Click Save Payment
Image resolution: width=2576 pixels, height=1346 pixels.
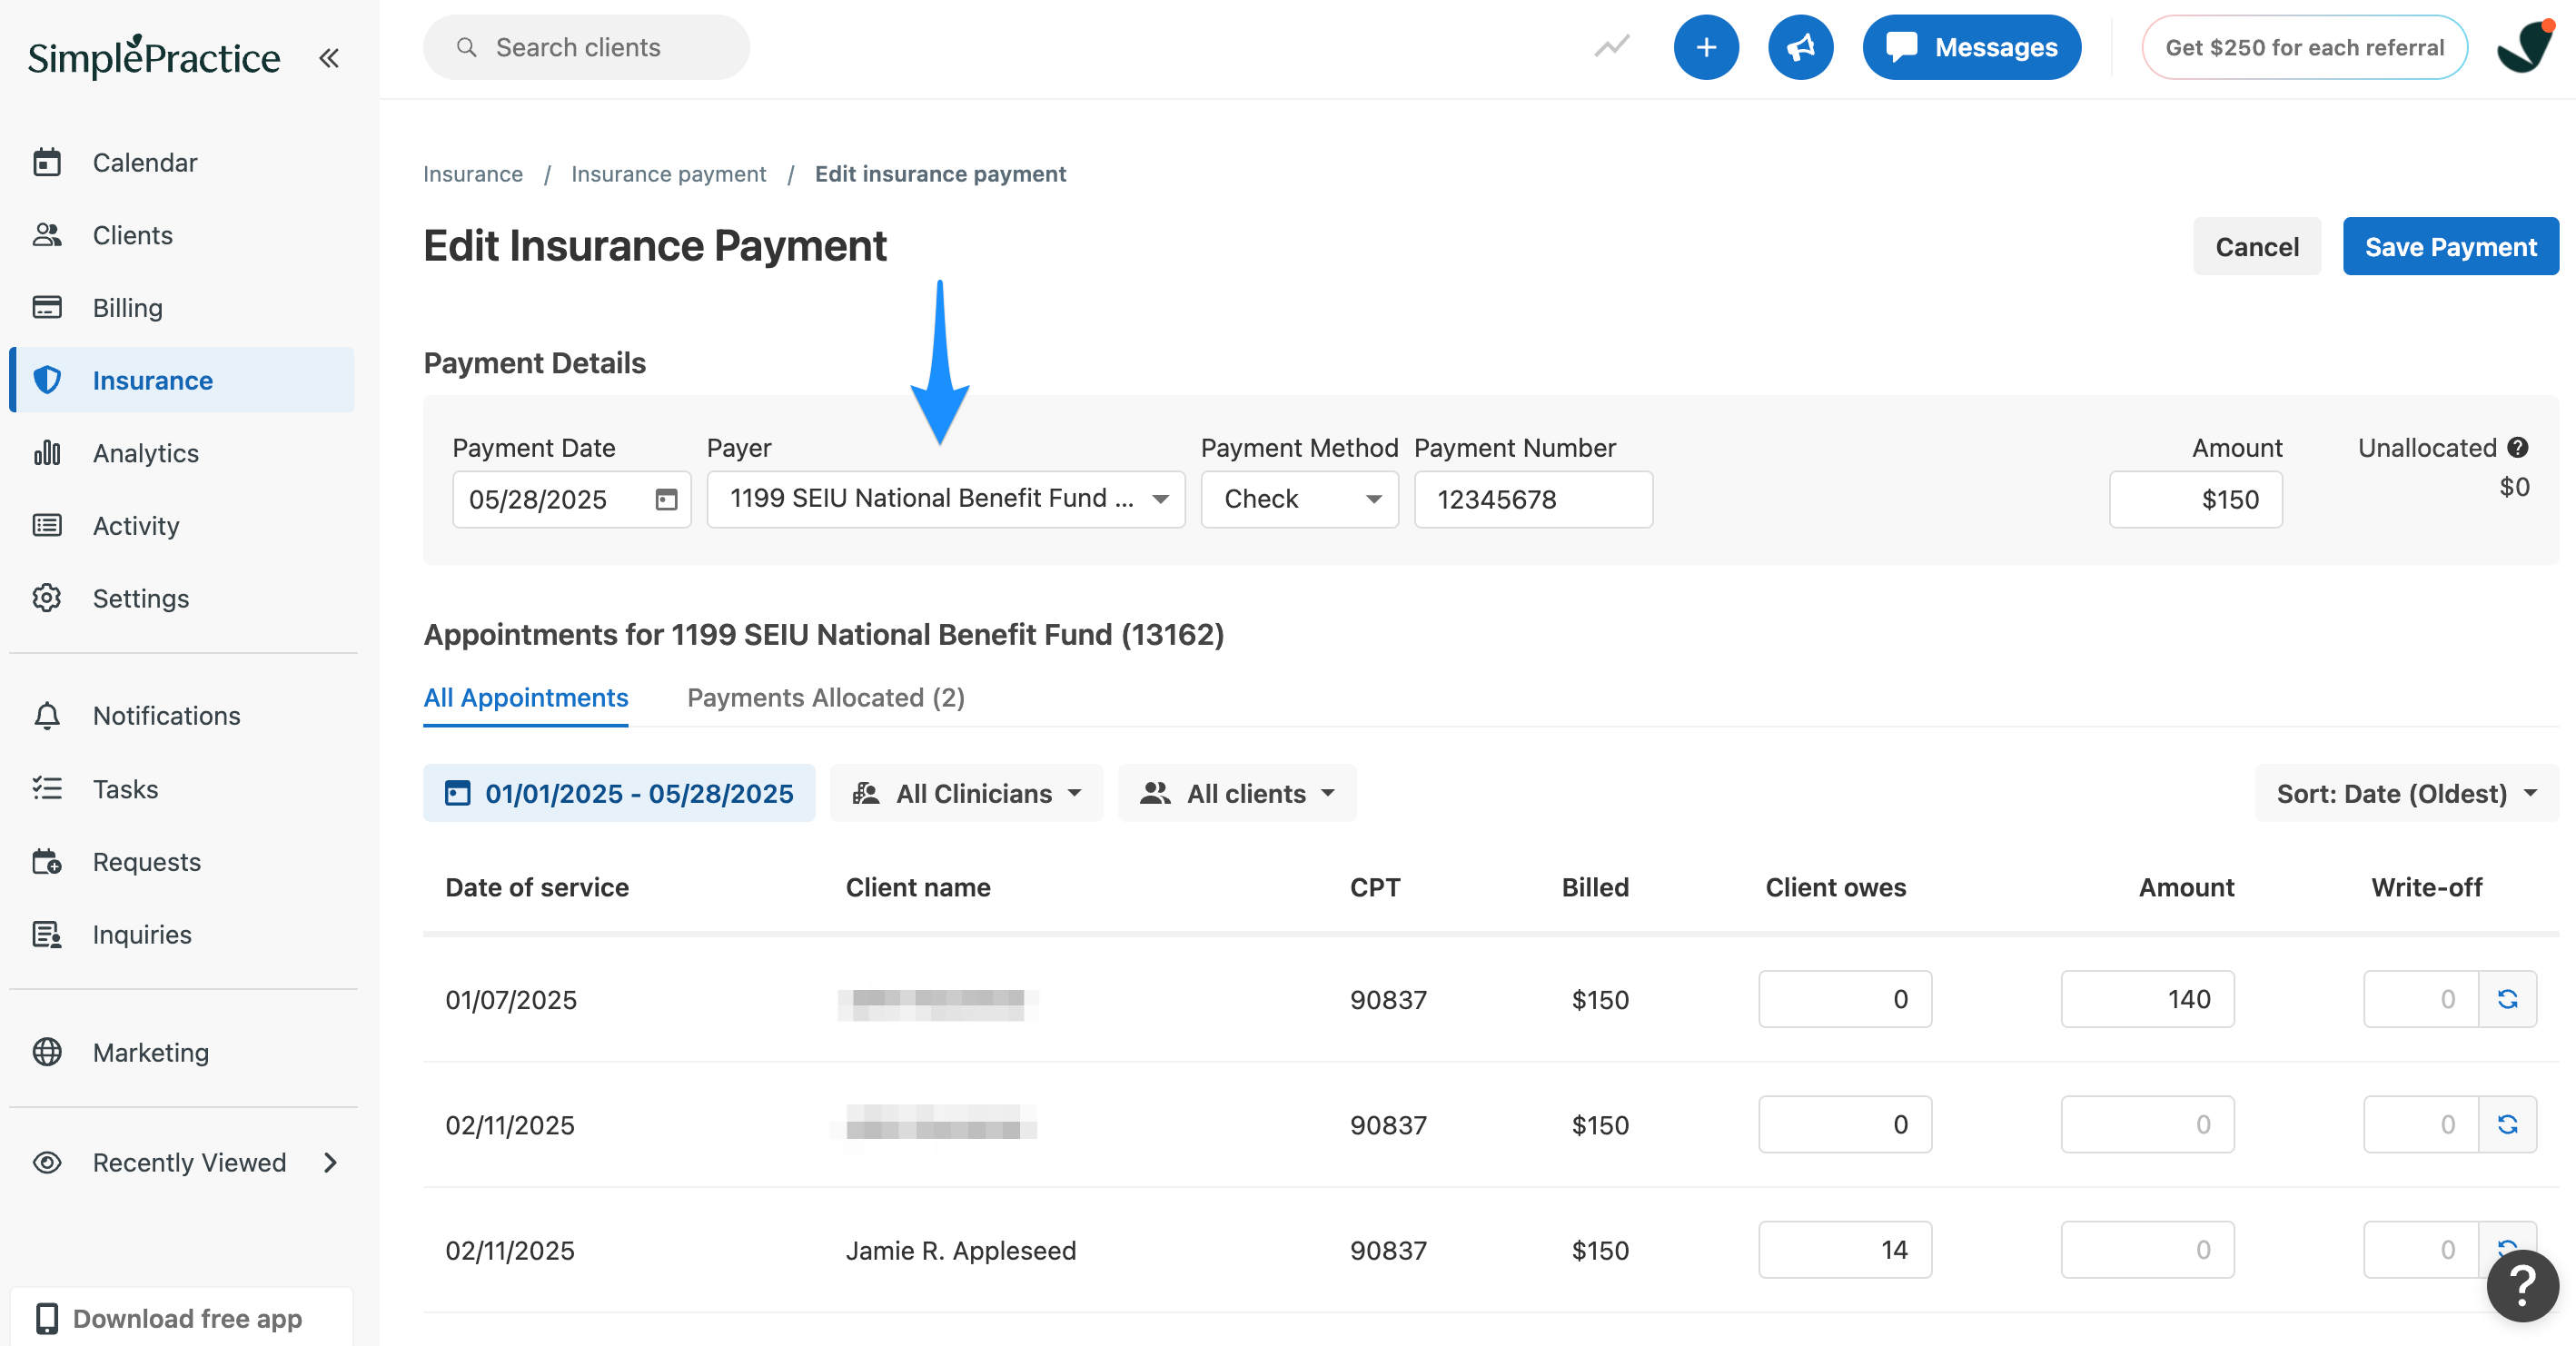(2450, 246)
